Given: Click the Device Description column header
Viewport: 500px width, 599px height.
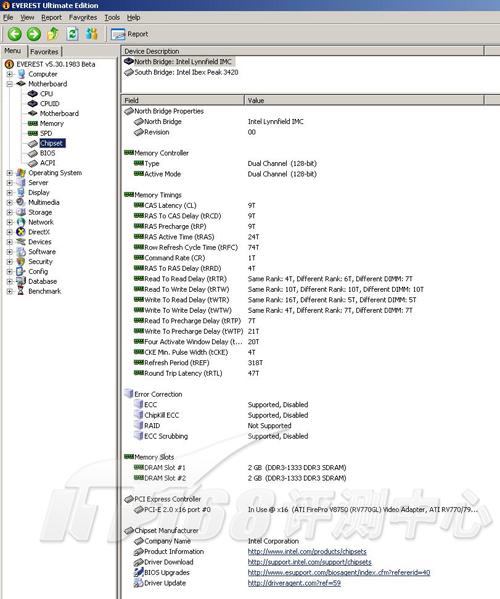Looking at the screenshot, I should tap(302, 51).
